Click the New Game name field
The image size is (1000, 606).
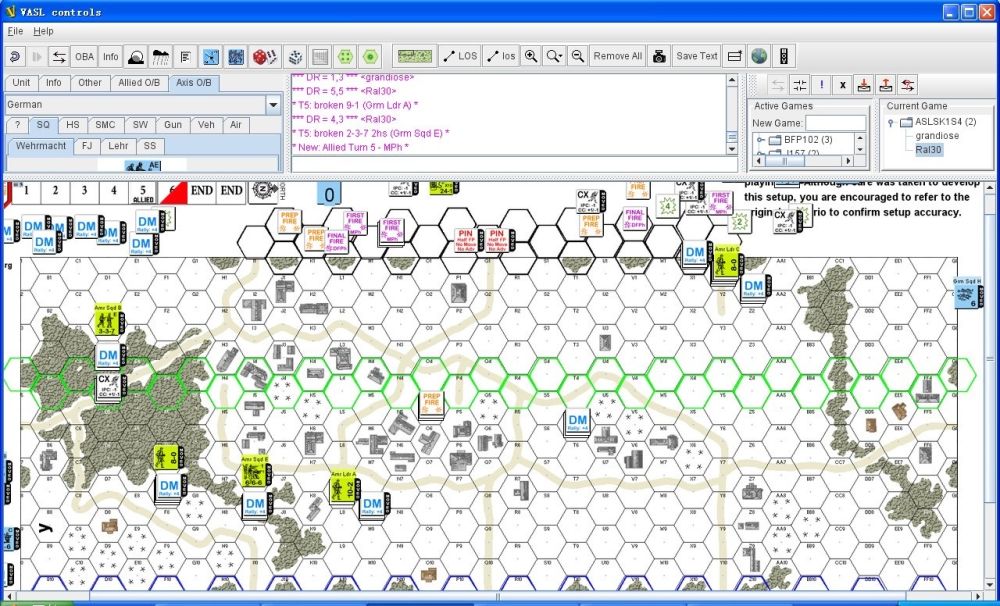coord(835,123)
